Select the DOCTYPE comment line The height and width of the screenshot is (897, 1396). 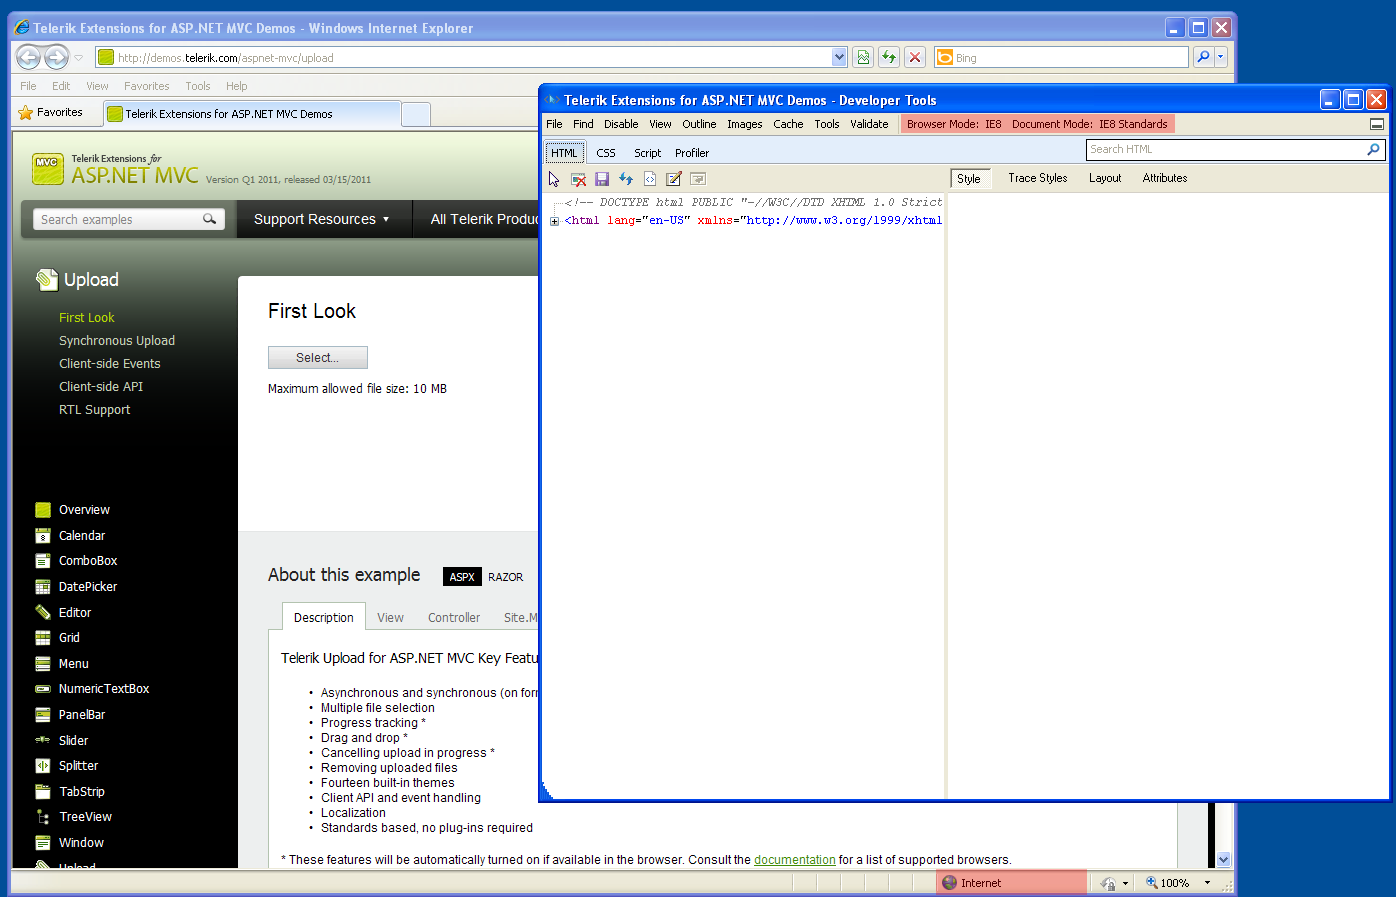coord(754,202)
